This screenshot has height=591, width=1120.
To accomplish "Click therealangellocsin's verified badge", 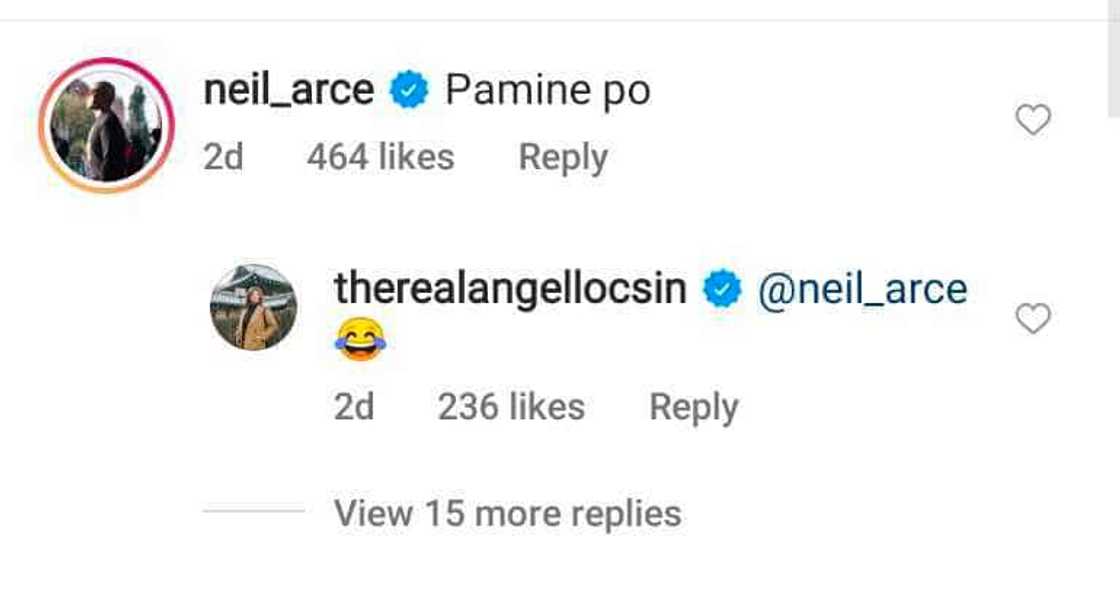I will (x=721, y=290).
